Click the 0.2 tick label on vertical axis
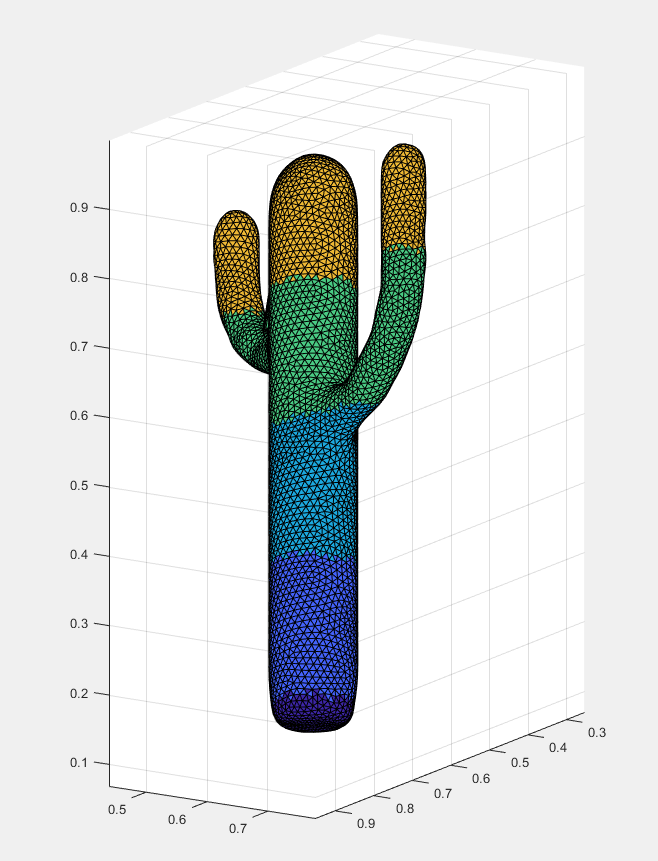658x861 pixels. 79,694
